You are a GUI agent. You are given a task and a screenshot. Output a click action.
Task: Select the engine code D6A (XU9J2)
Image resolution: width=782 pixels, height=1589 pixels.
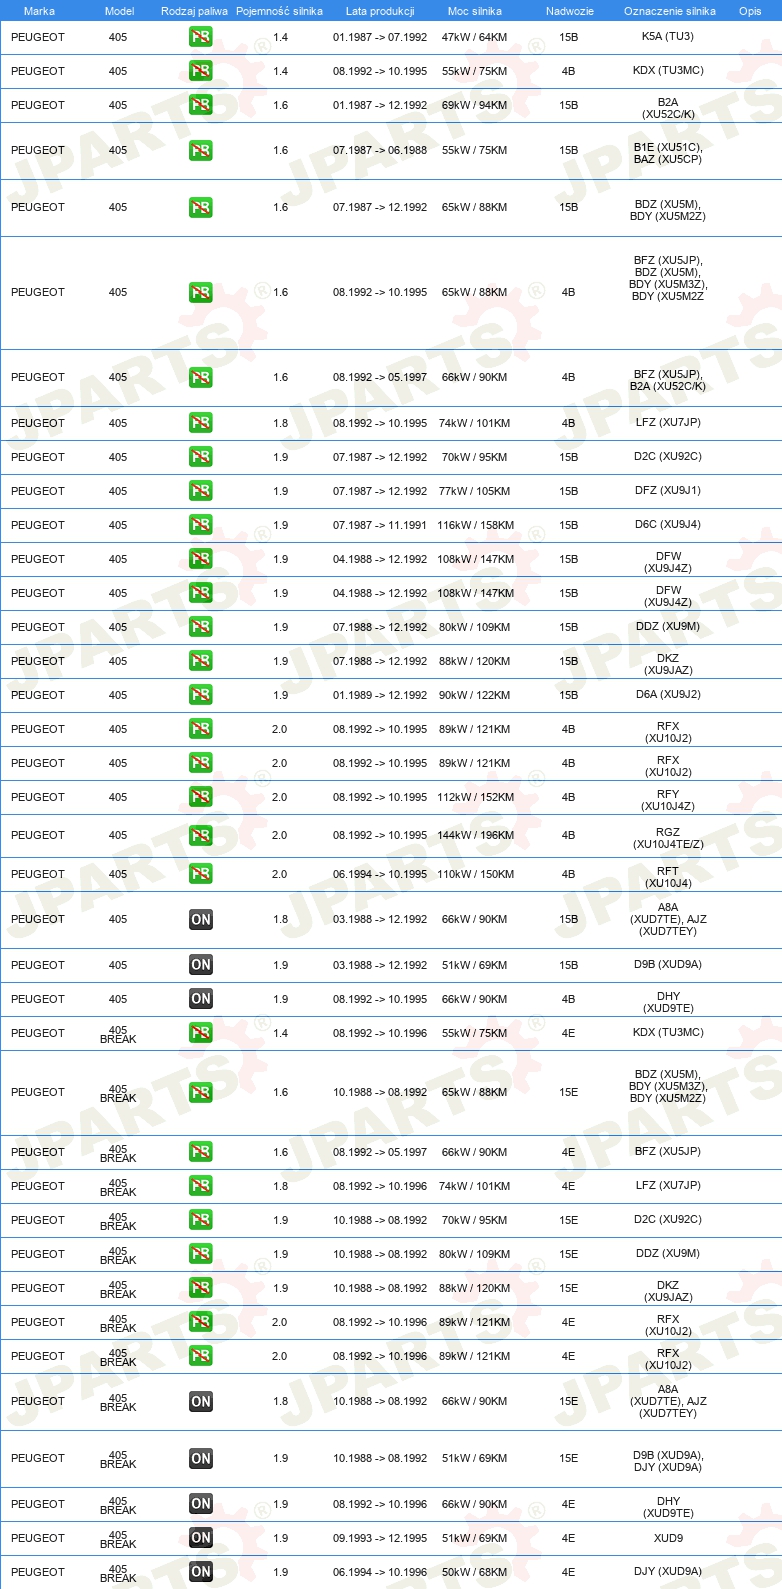(x=668, y=694)
